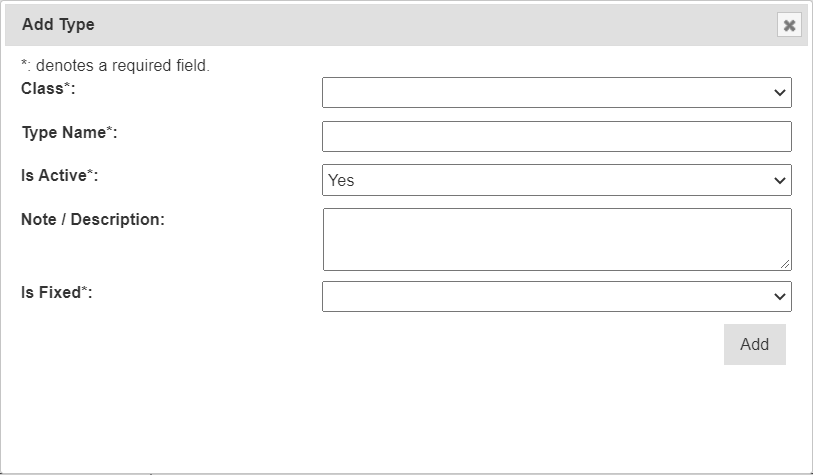This screenshot has height=475, width=813.
Task: Click the Add Type title text
Action: (58, 24)
